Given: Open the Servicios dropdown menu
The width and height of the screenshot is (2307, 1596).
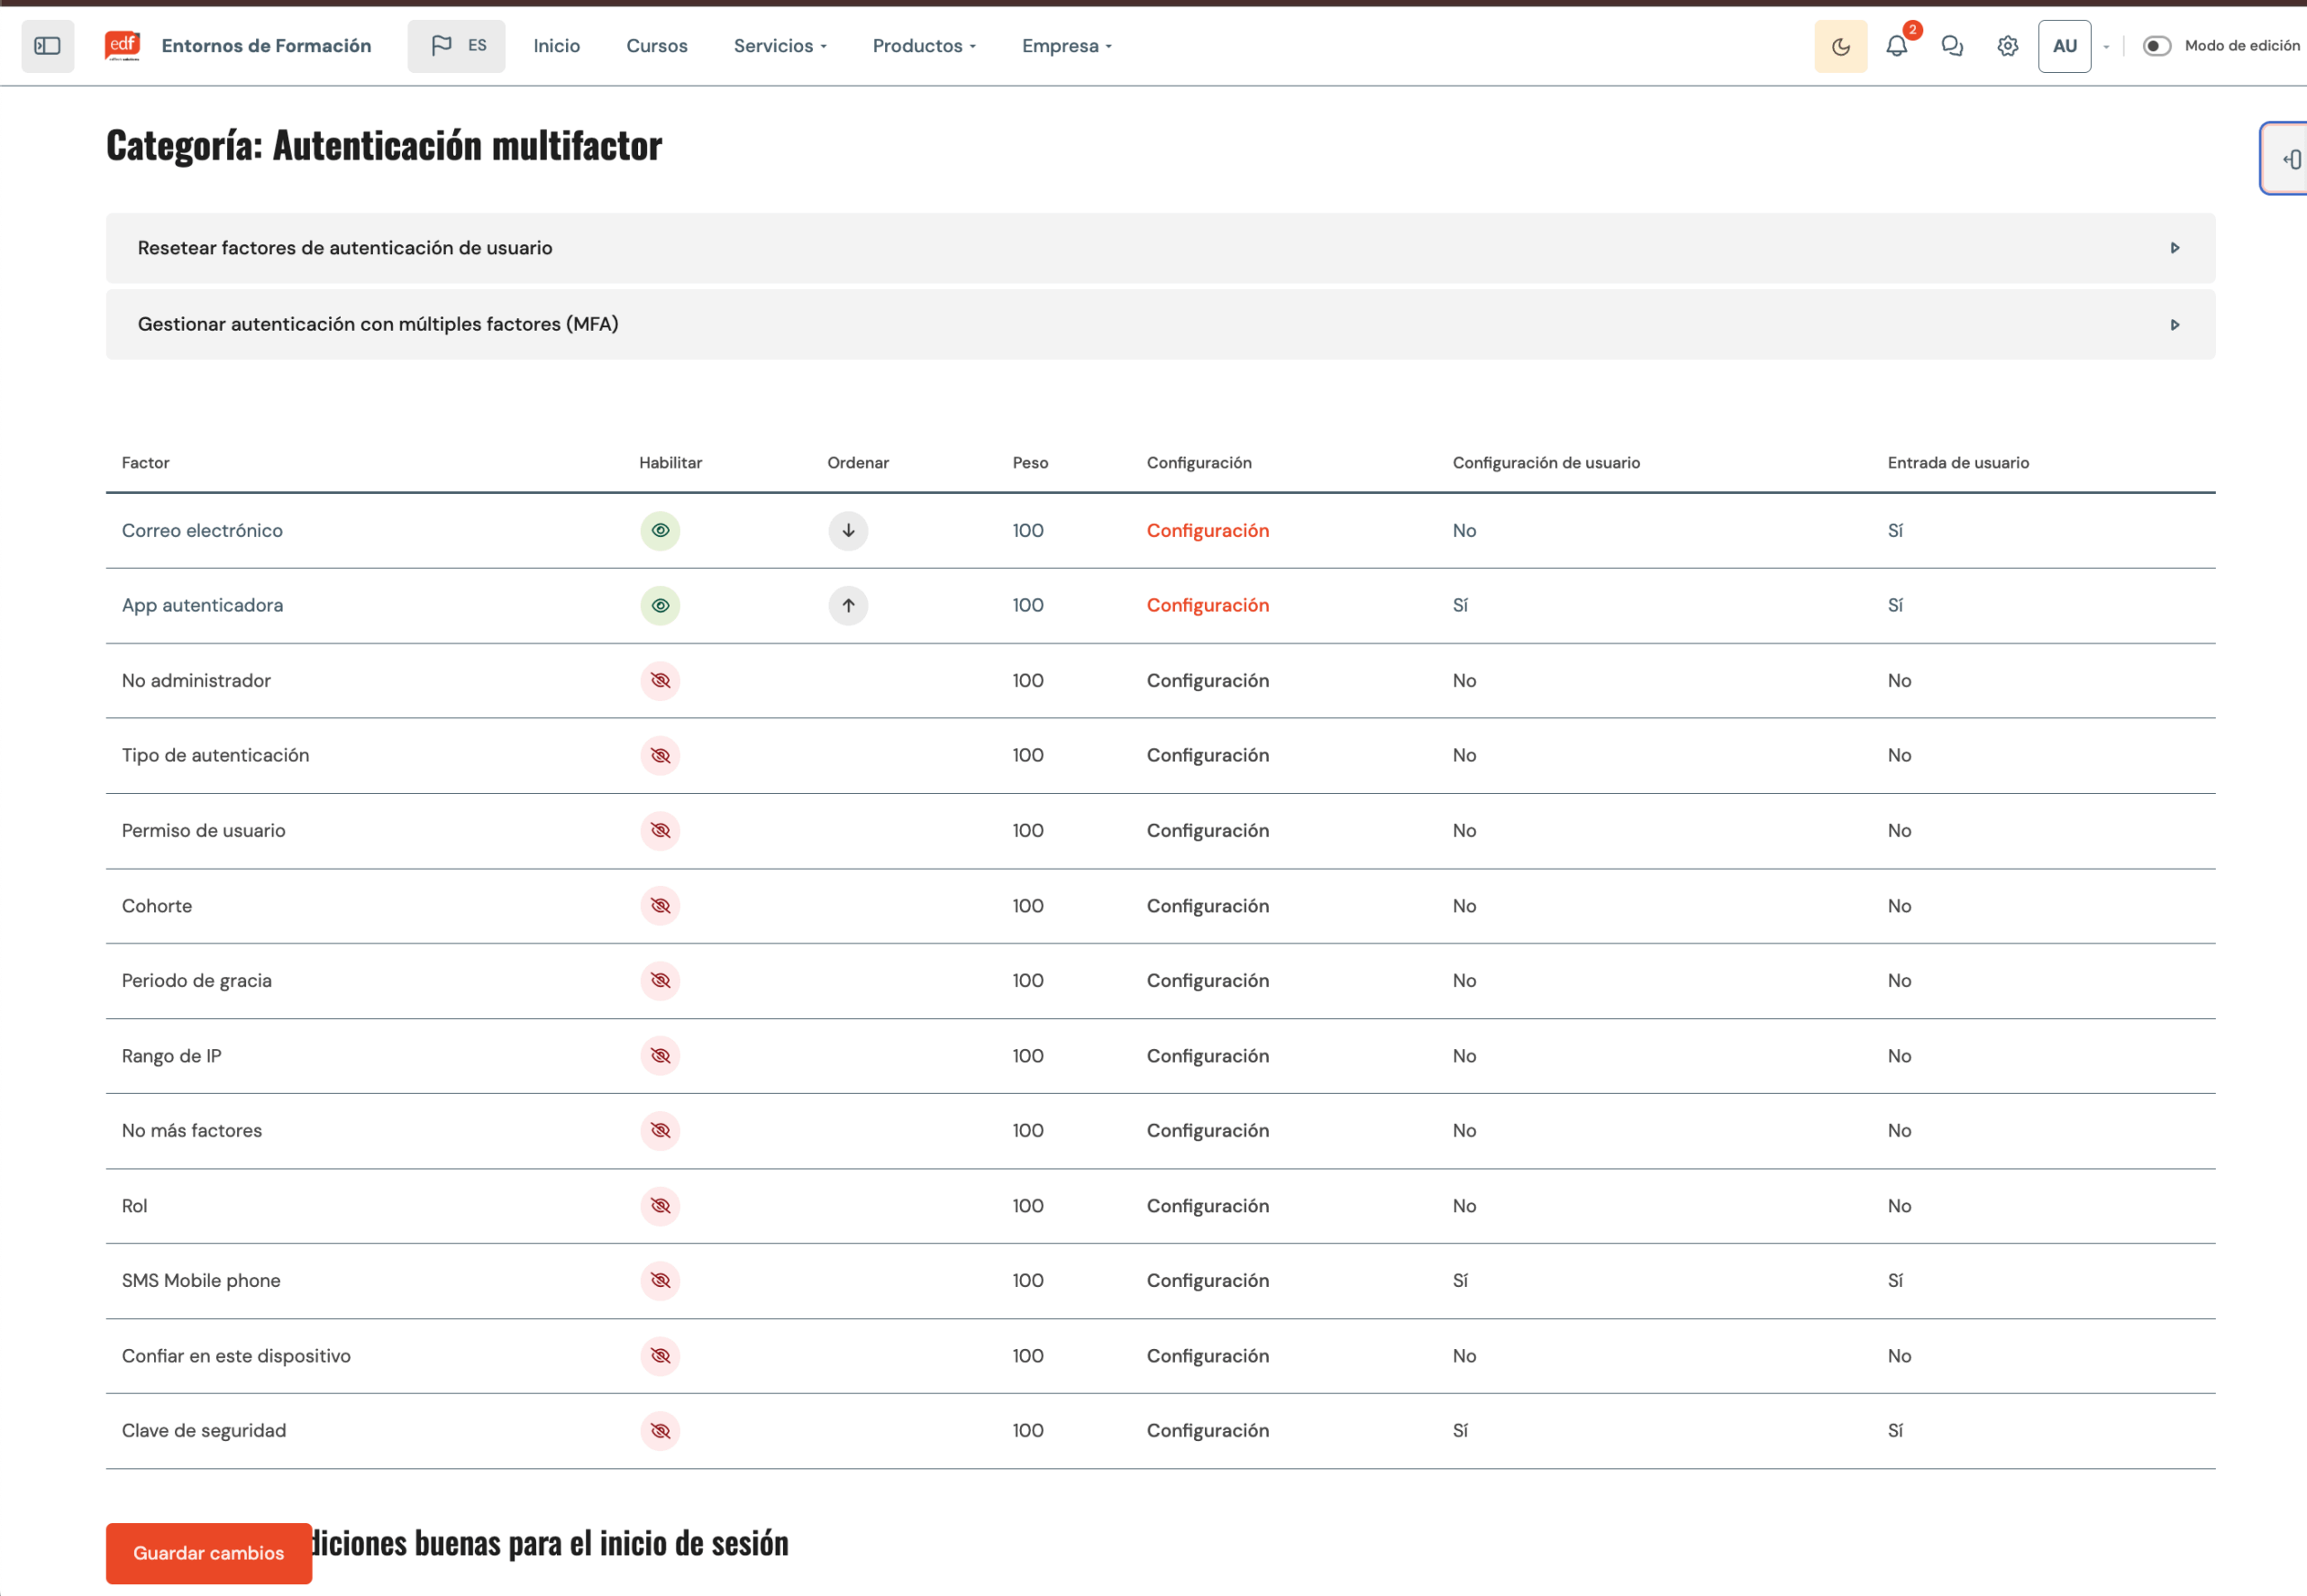Looking at the screenshot, I should [780, 46].
